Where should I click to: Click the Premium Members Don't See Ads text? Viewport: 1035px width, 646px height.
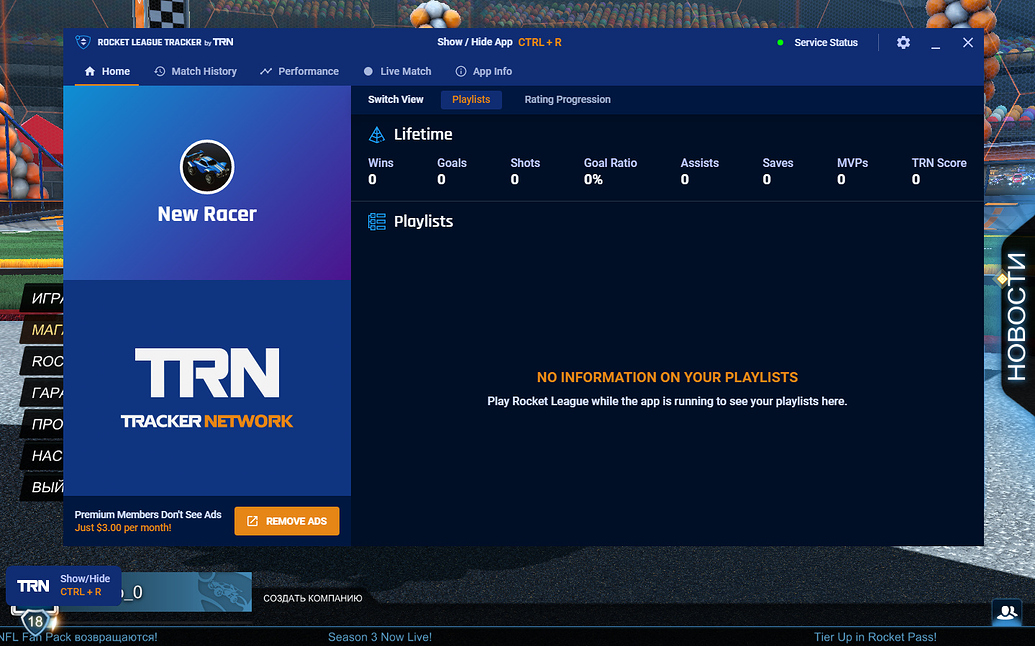[x=148, y=515]
